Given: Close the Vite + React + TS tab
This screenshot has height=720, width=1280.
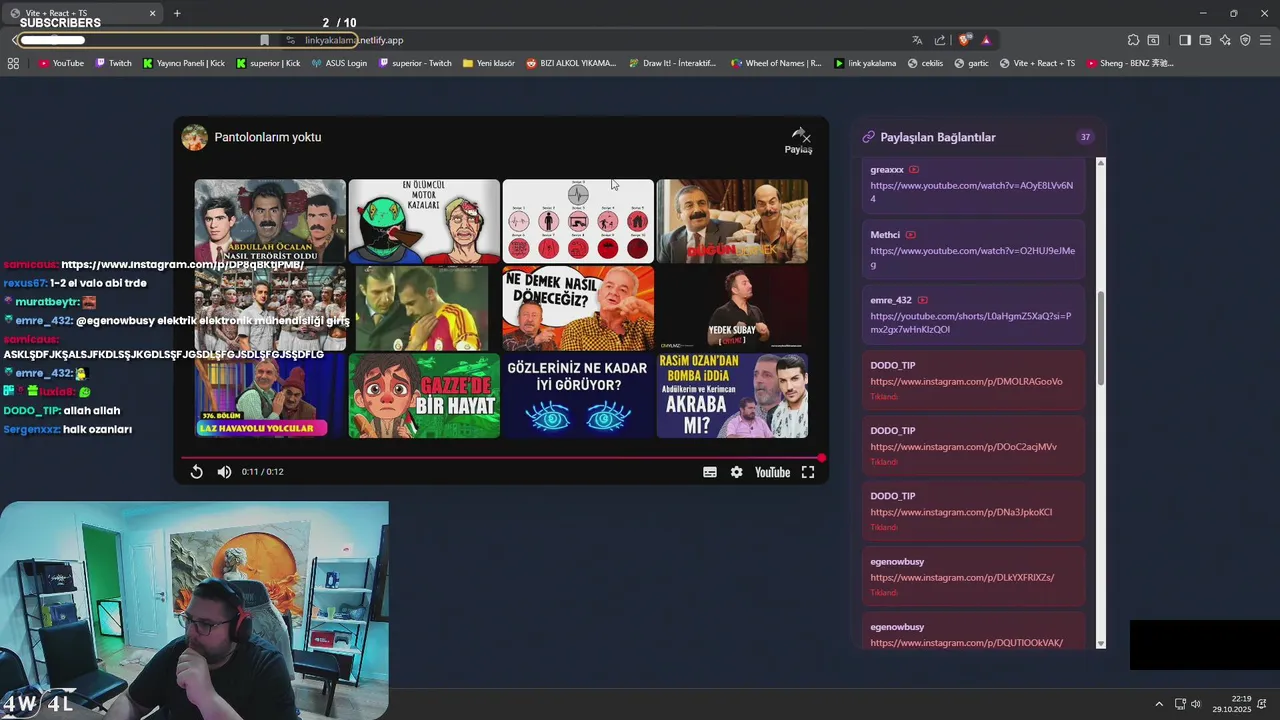Looking at the screenshot, I should (x=152, y=13).
